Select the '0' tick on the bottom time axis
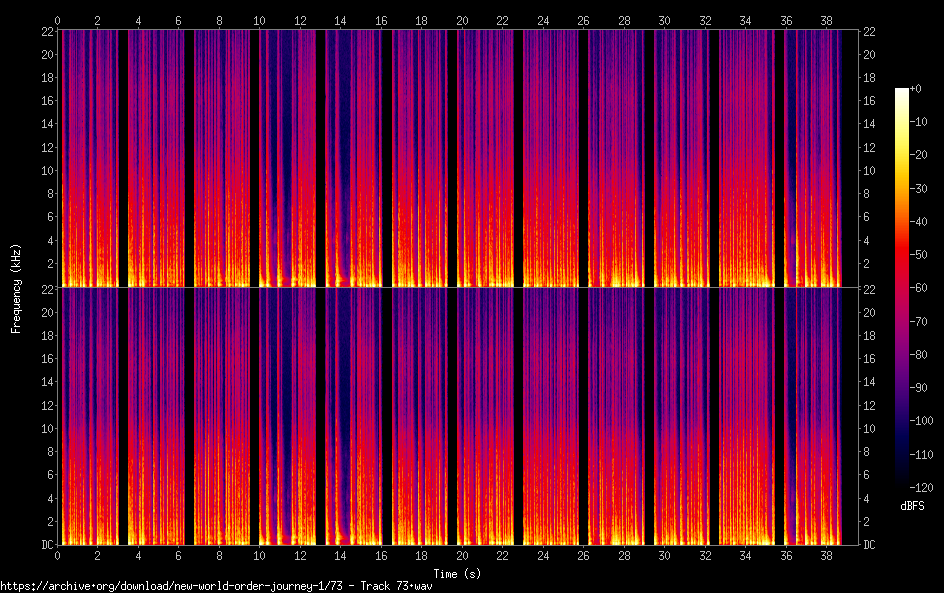 coord(58,554)
